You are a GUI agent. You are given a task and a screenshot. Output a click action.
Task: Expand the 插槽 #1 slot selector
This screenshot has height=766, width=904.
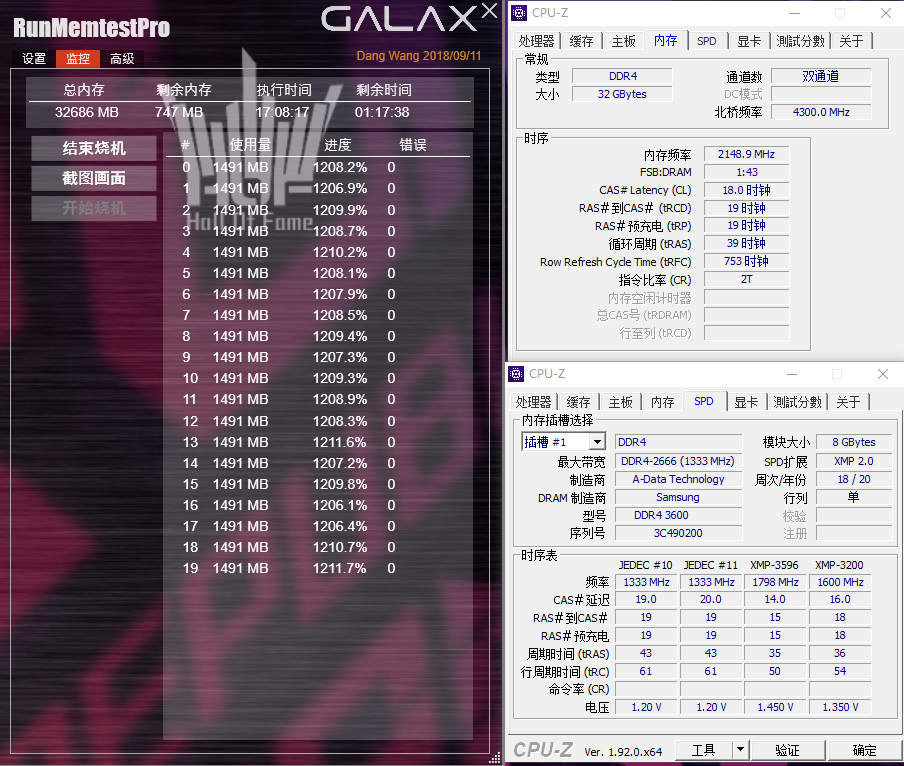[597, 442]
